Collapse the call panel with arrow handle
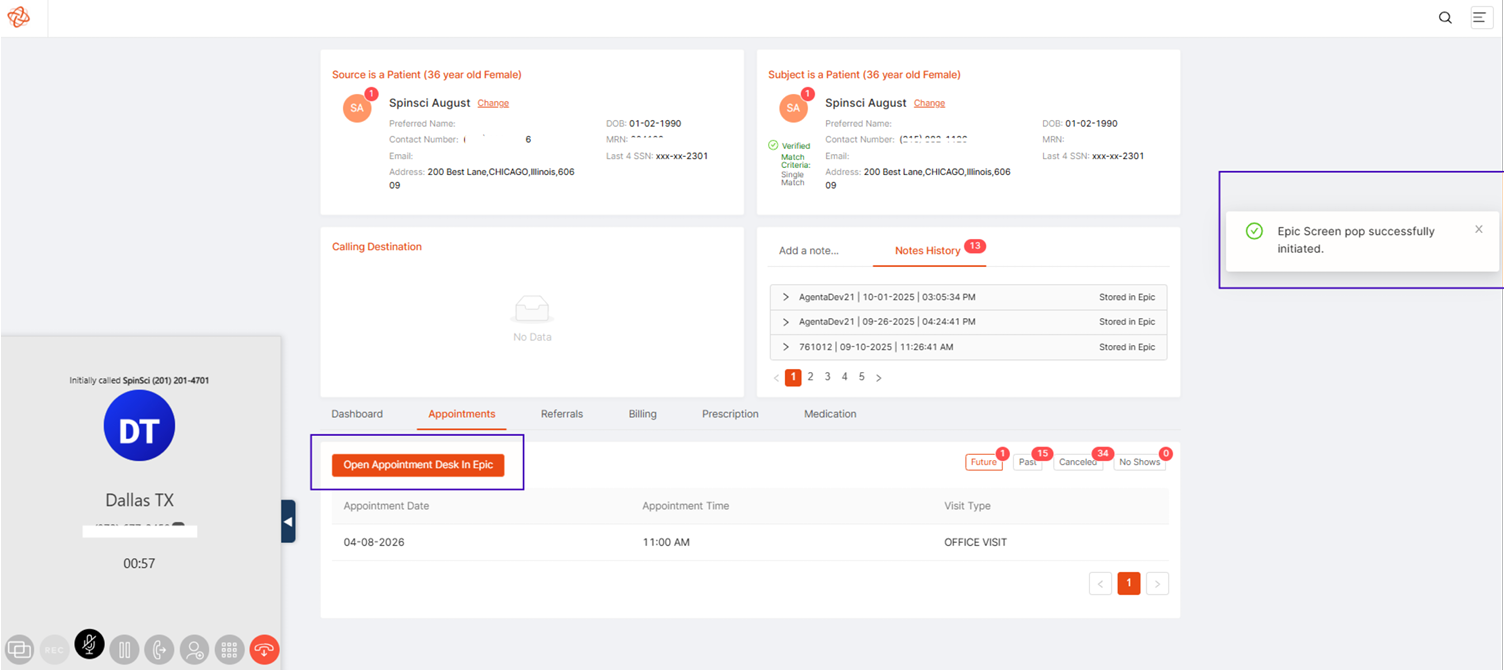The height and width of the screenshot is (670, 1504). (288, 521)
